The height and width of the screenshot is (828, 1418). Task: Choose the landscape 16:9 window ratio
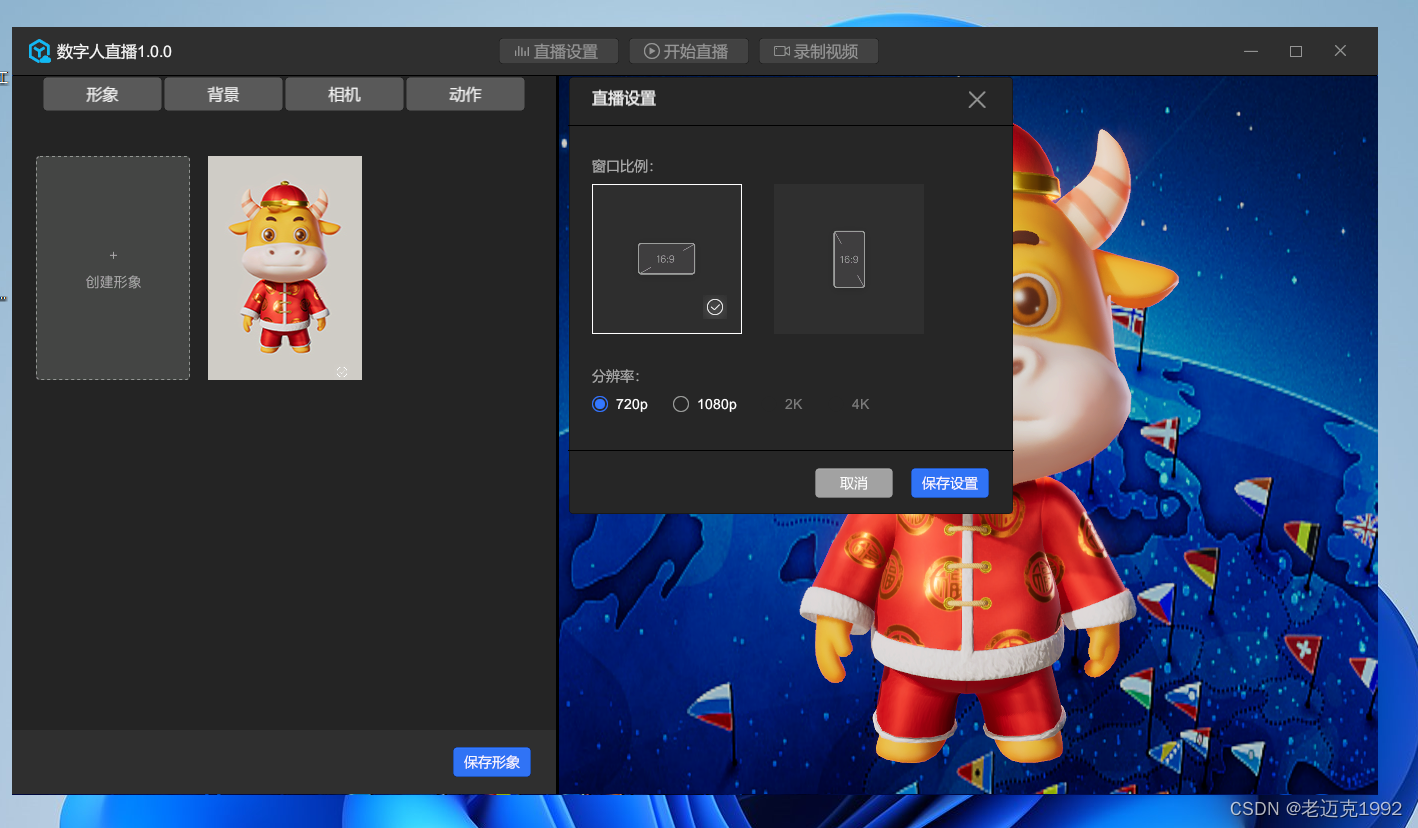tap(667, 259)
